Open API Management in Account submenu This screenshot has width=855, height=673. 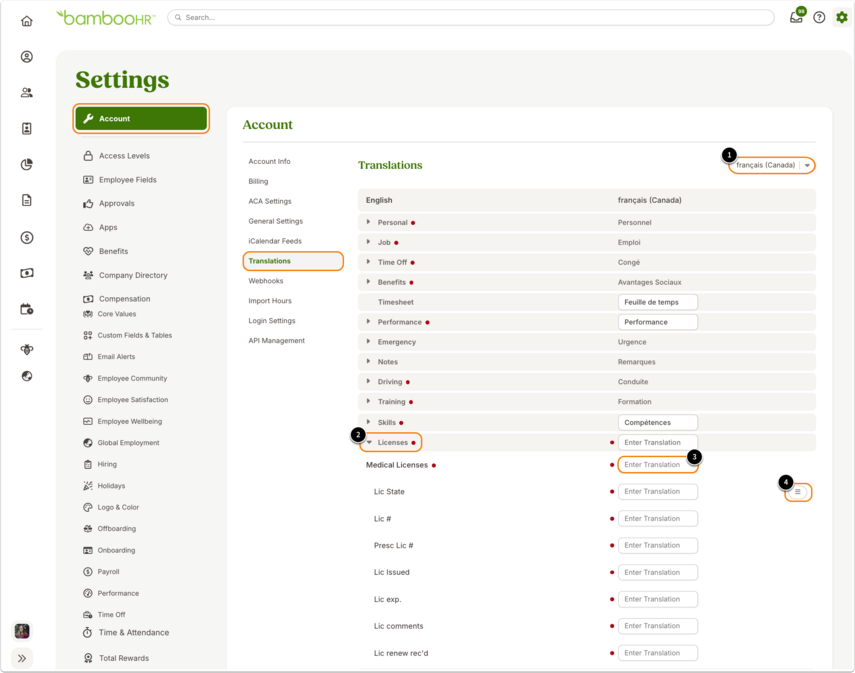pos(276,341)
